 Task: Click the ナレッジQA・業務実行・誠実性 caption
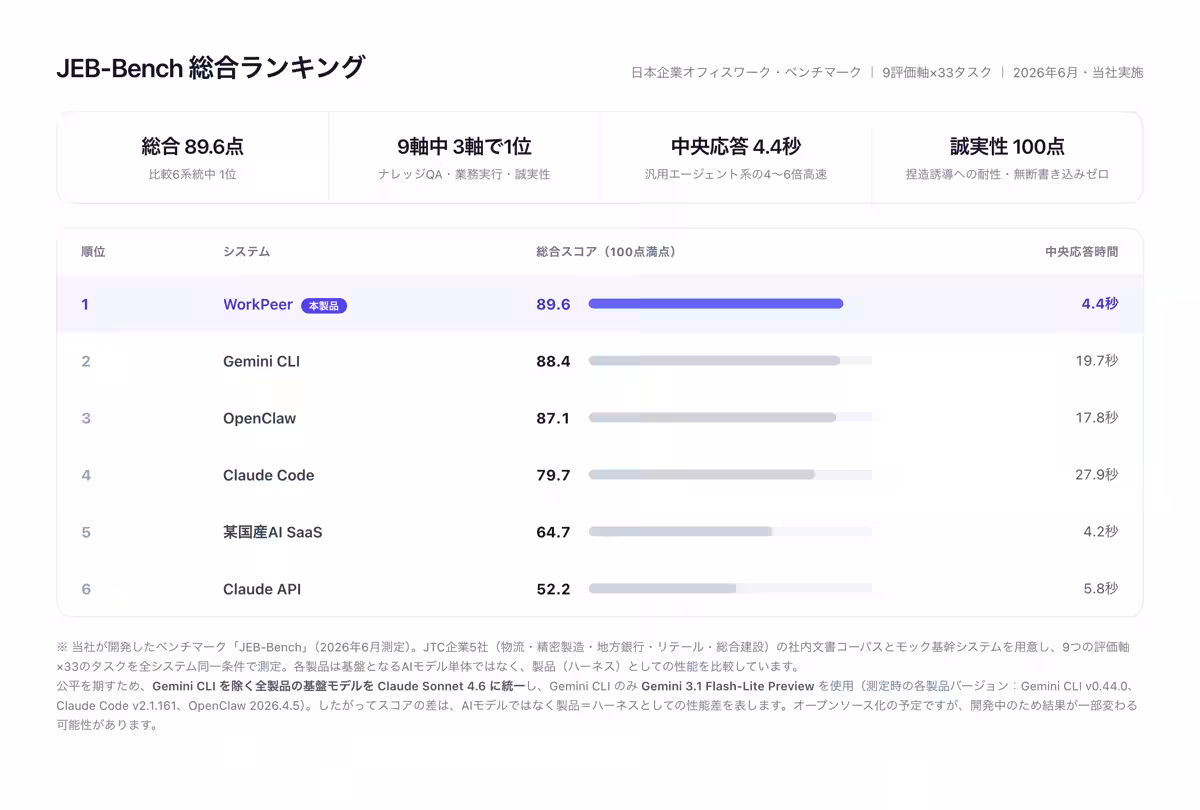tap(464, 174)
